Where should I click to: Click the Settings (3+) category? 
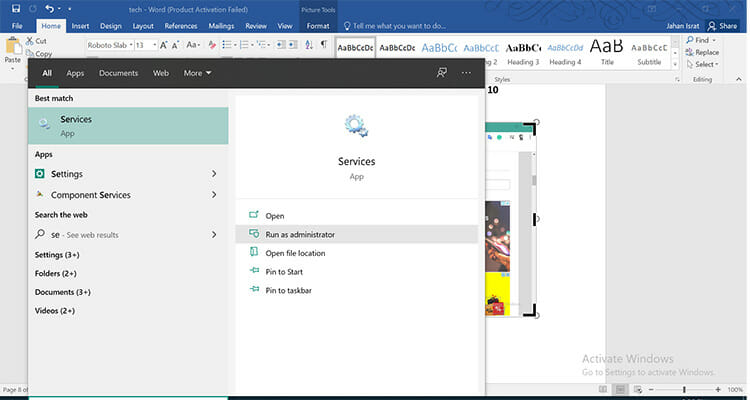coord(57,255)
